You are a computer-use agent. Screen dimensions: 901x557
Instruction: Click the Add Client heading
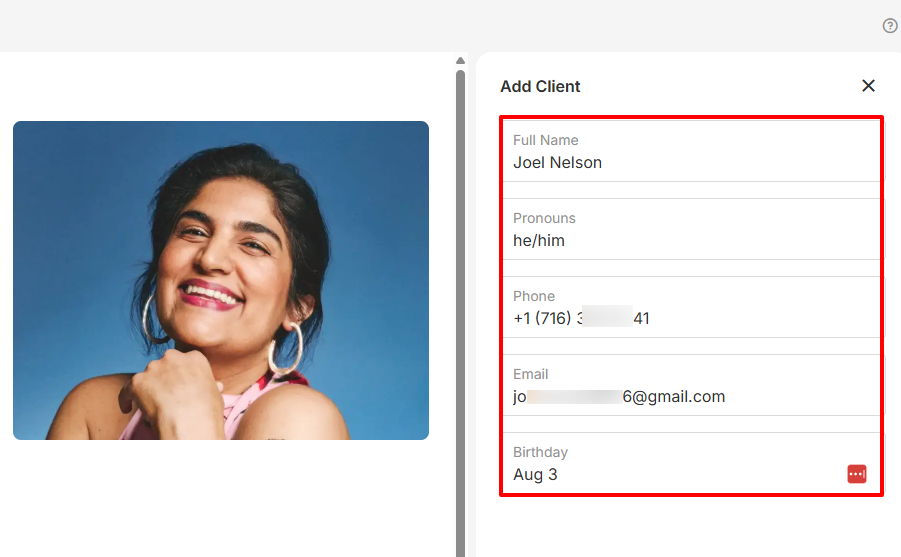[540, 87]
